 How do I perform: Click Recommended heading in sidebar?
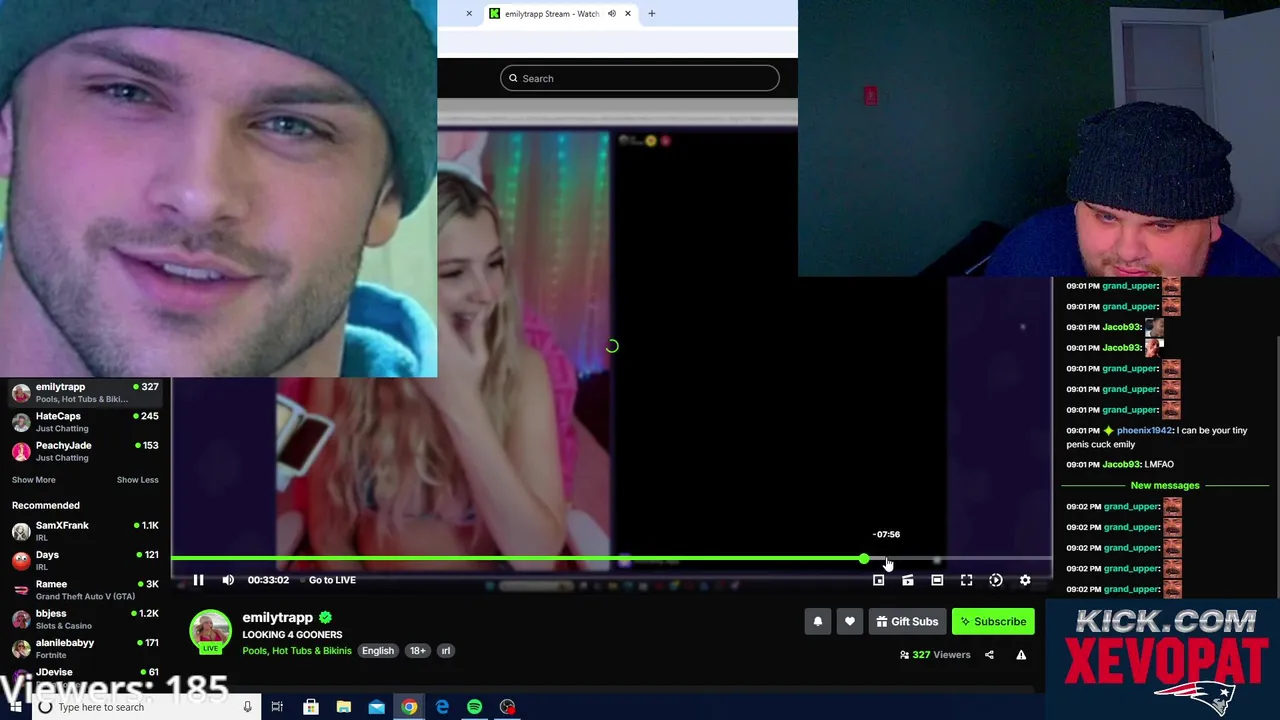click(x=45, y=506)
